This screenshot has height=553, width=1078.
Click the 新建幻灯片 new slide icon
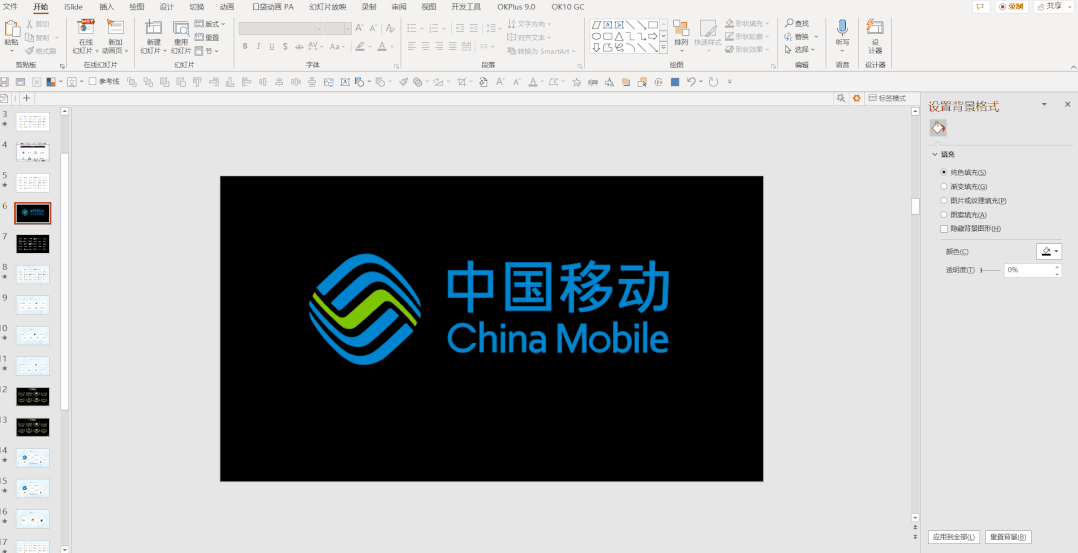coord(153,28)
